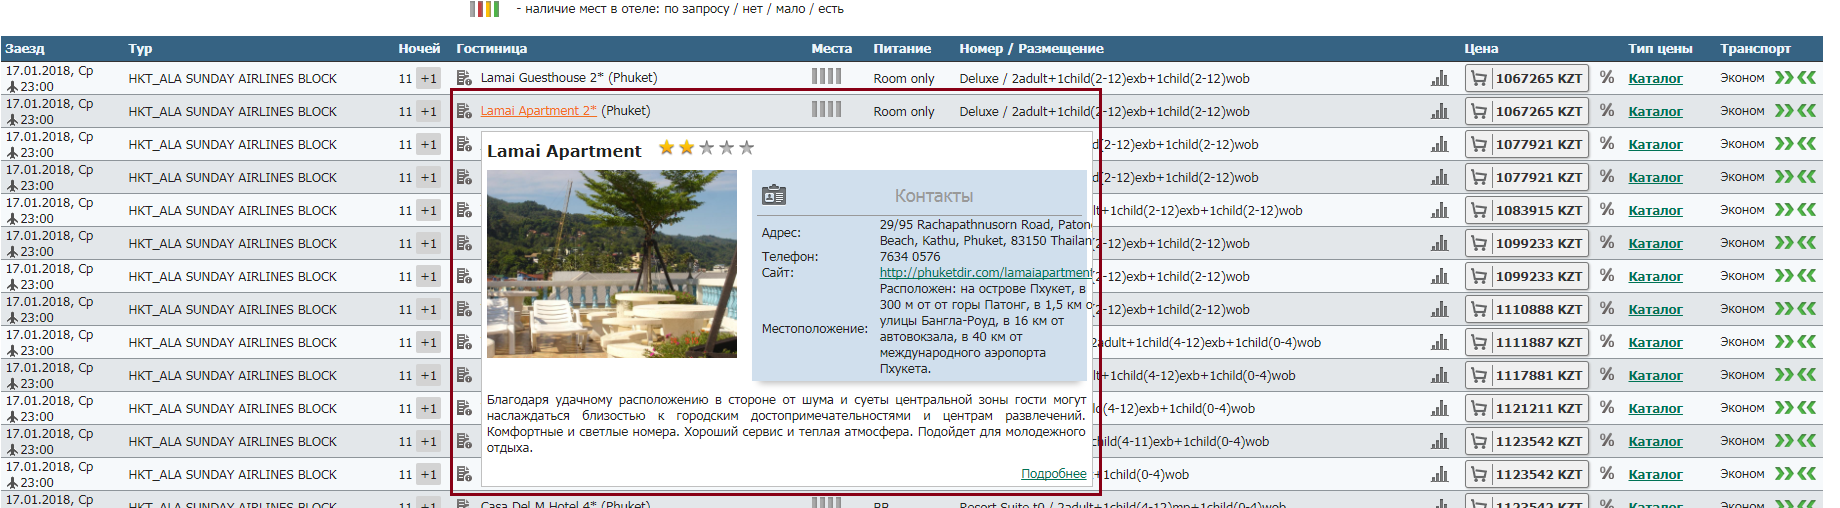Click the cart icon for 1111887 KZT
Image resolution: width=1840 pixels, height=508 pixels.
coord(1478,342)
